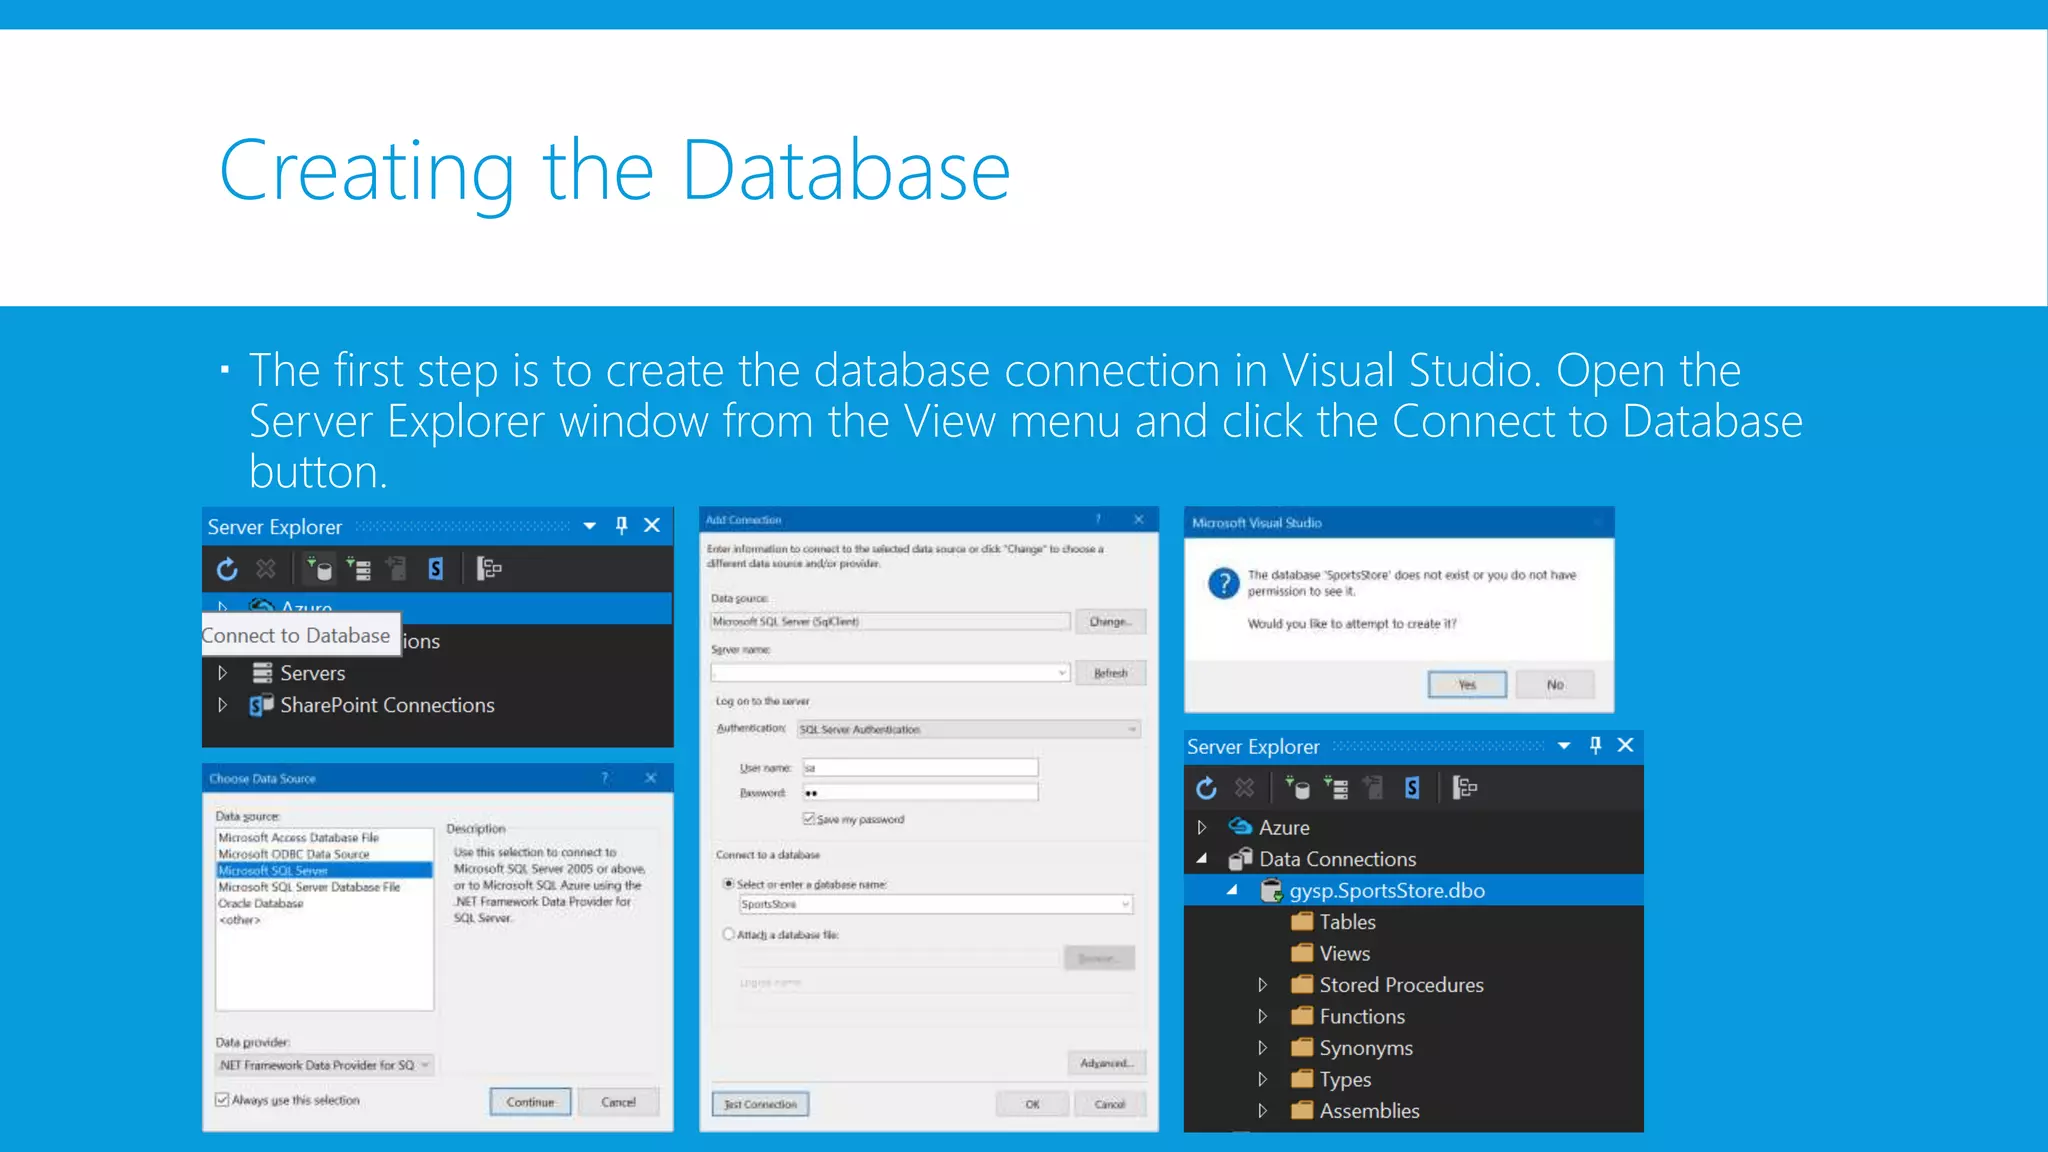Click User name input field
The height and width of the screenshot is (1152, 2048).
920,767
